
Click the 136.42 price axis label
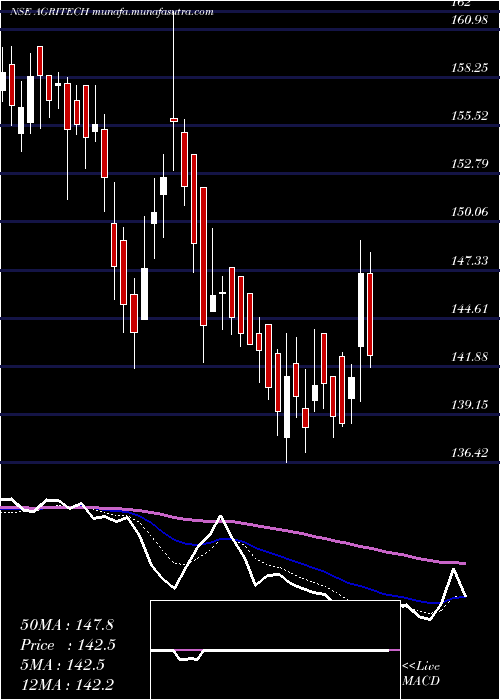469,454
